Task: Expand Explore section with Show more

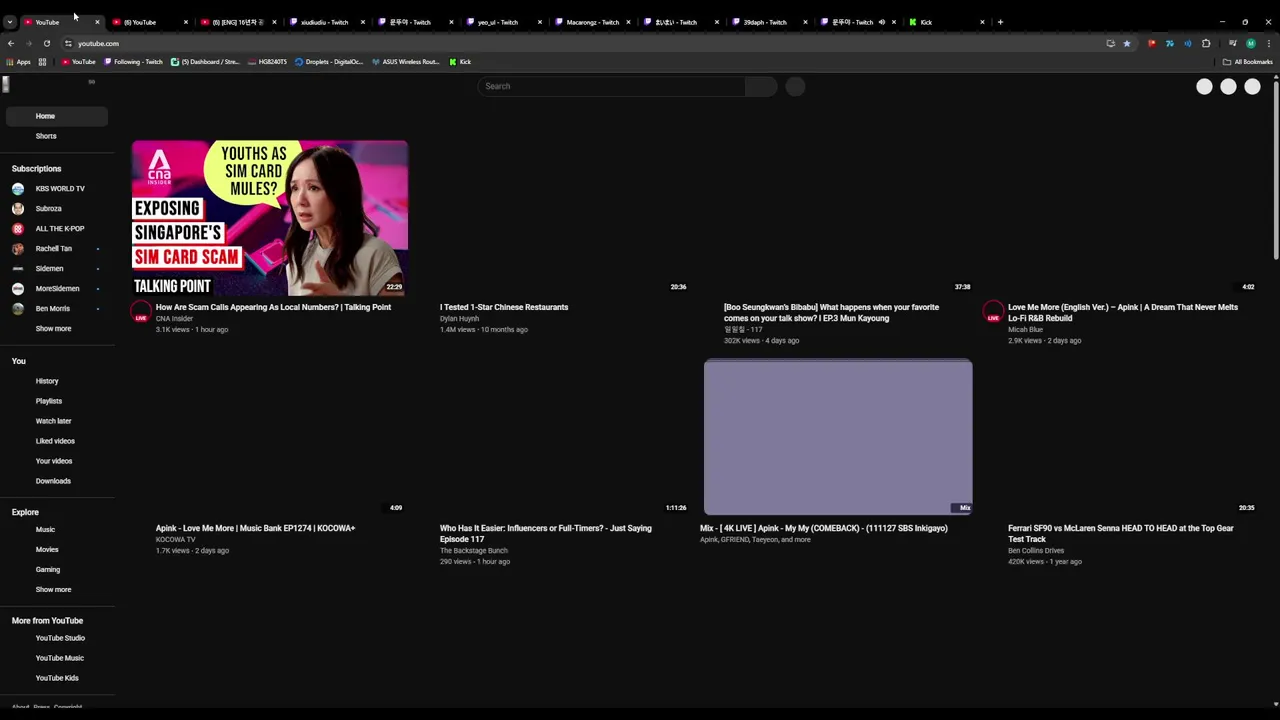Action: [x=53, y=589]
